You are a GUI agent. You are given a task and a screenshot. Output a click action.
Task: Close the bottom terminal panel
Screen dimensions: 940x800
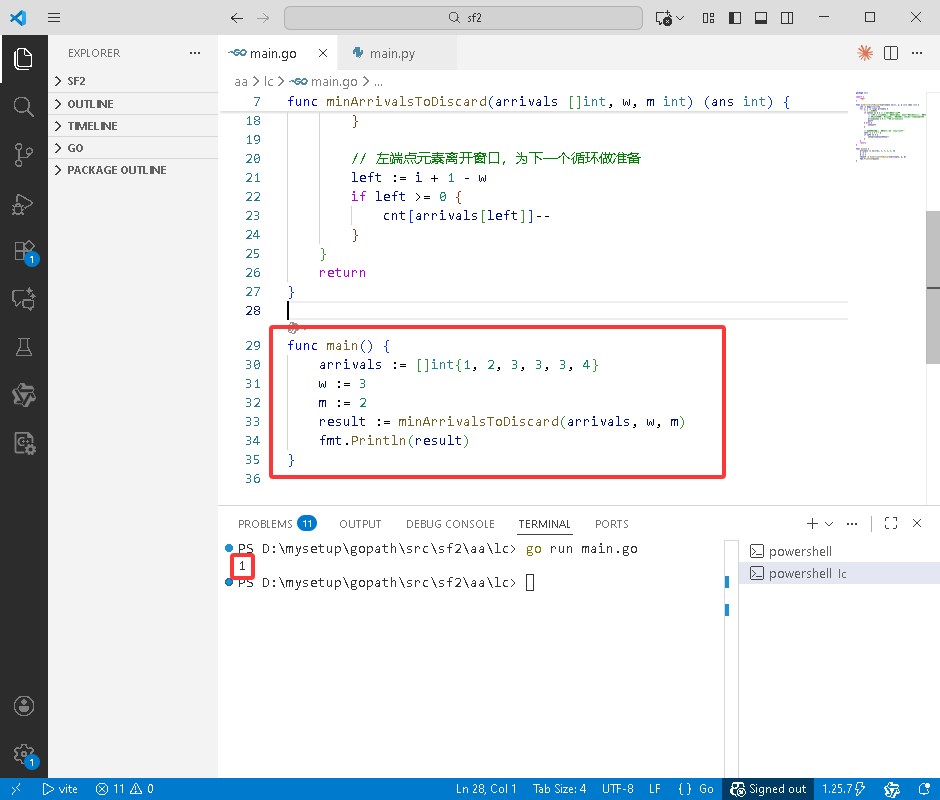click(x=917, y=524)
